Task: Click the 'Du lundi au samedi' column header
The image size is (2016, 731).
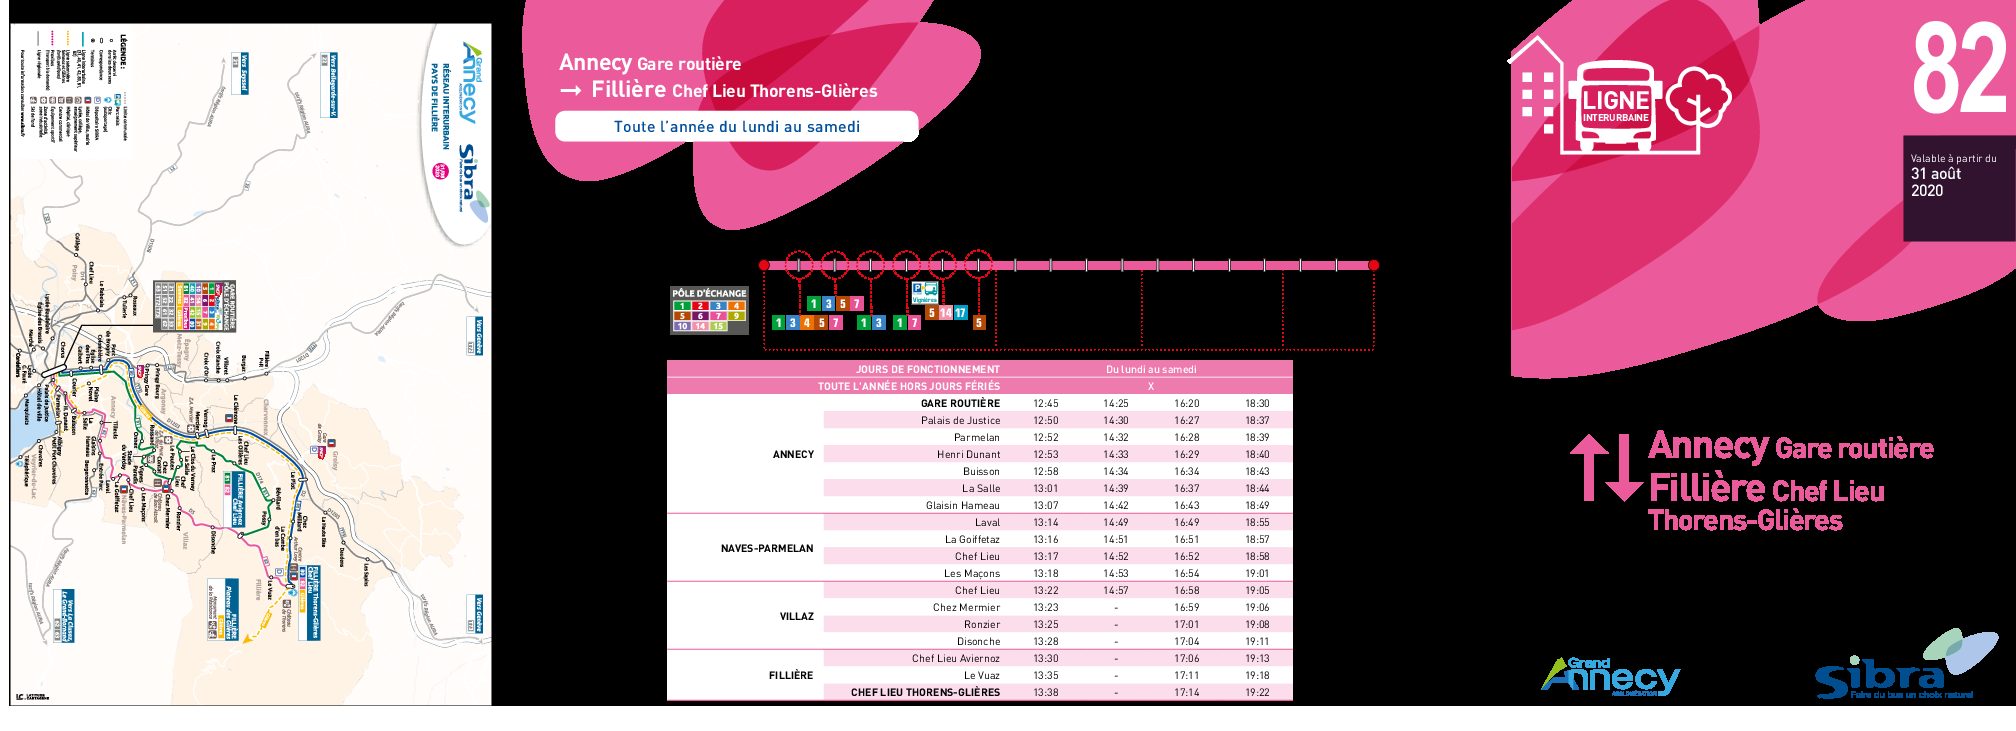Action: 1151,369
